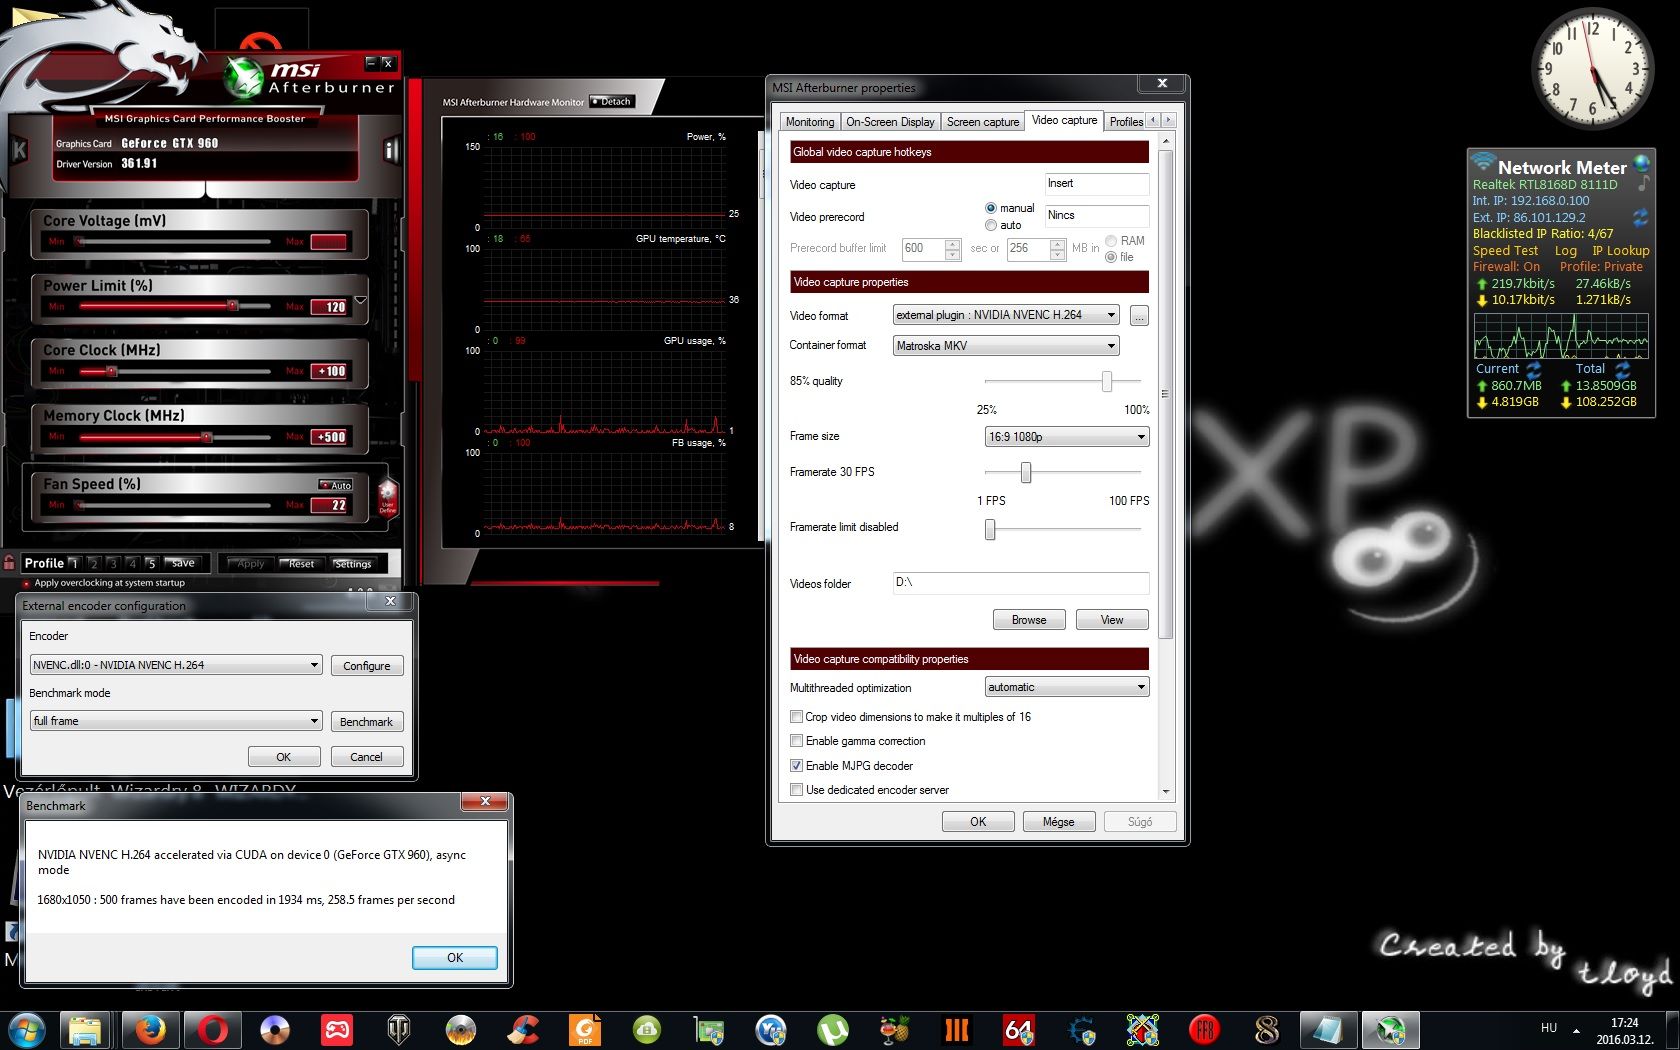Detach the Hardware Monitor panel
Image resolution: width=1680 pixels, height=1050 pixels.
coord(612,101)
